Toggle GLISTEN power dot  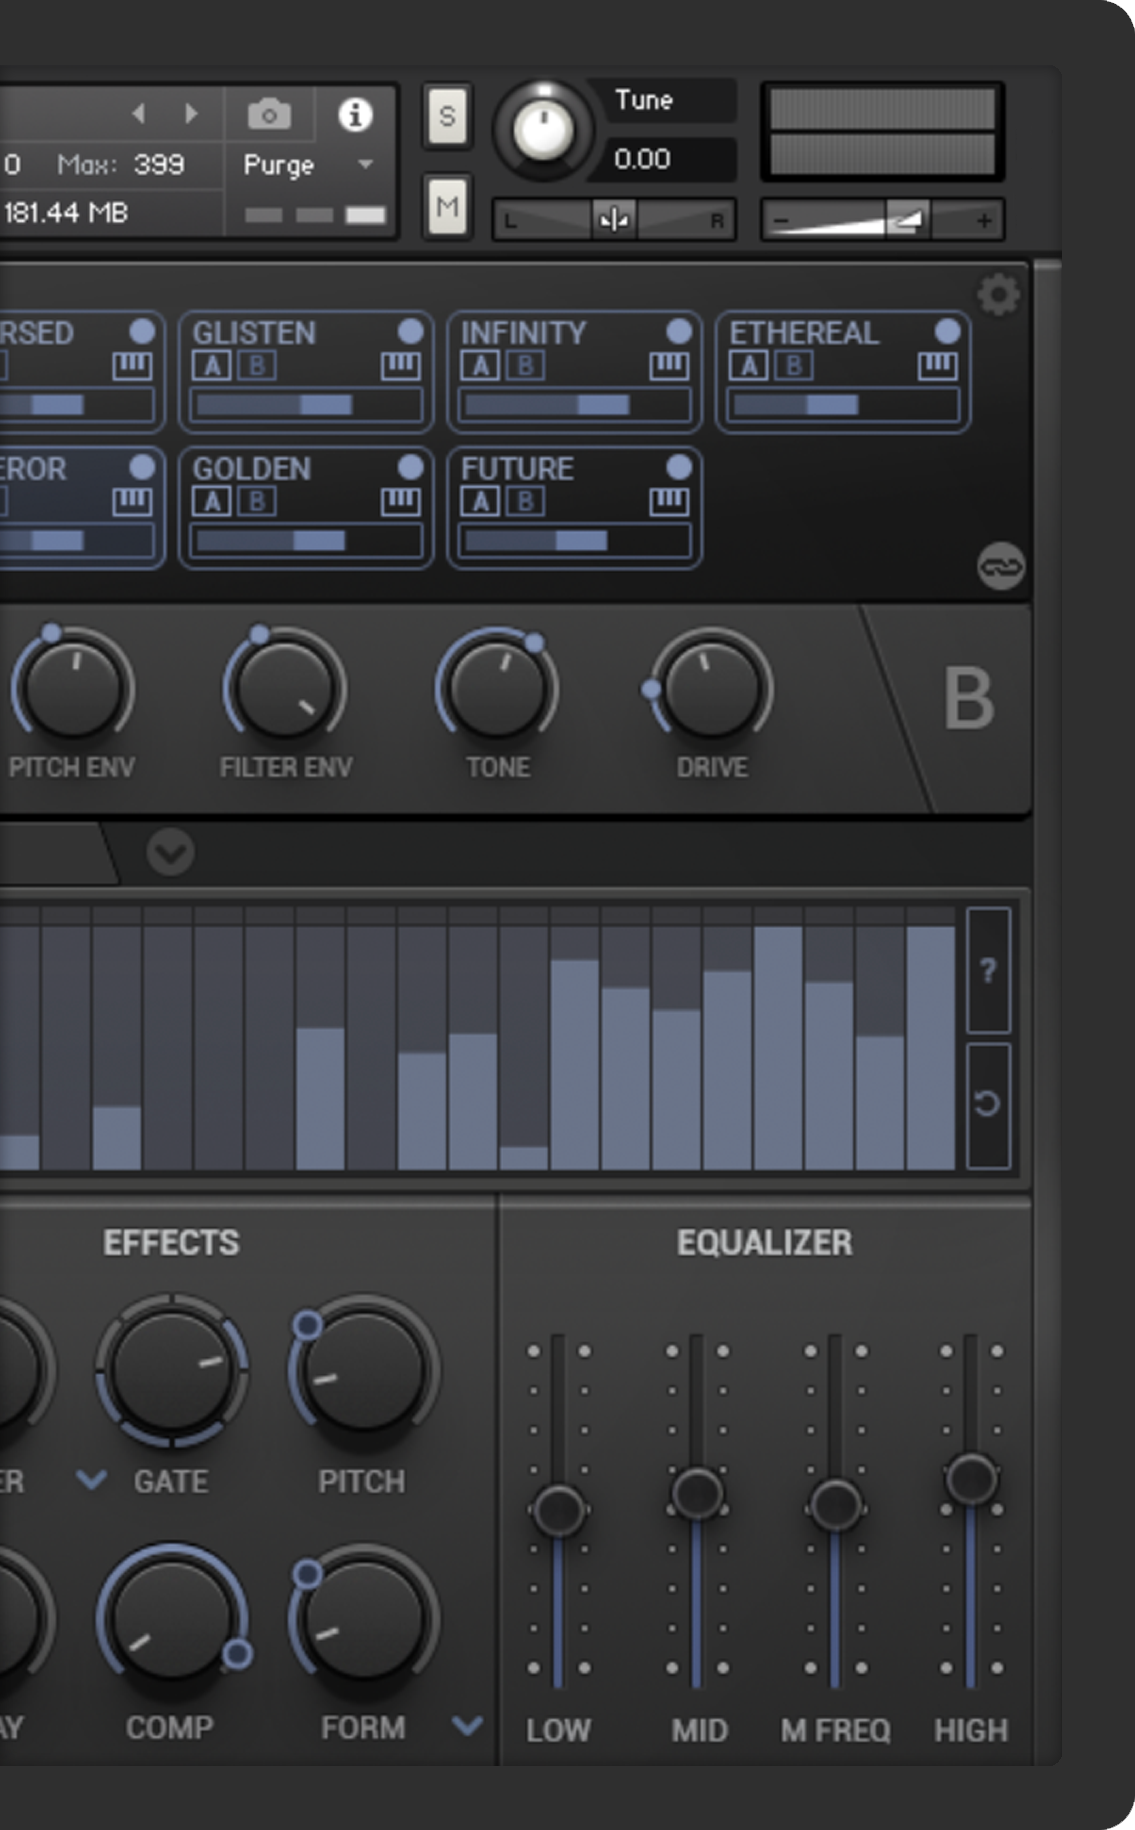(410, 331)
